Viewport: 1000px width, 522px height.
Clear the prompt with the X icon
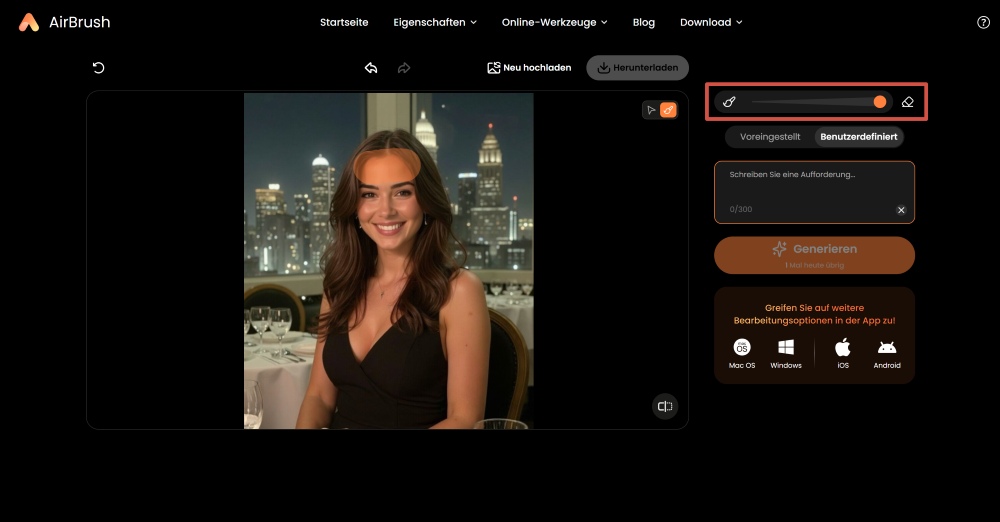click(x=901, y=210)
